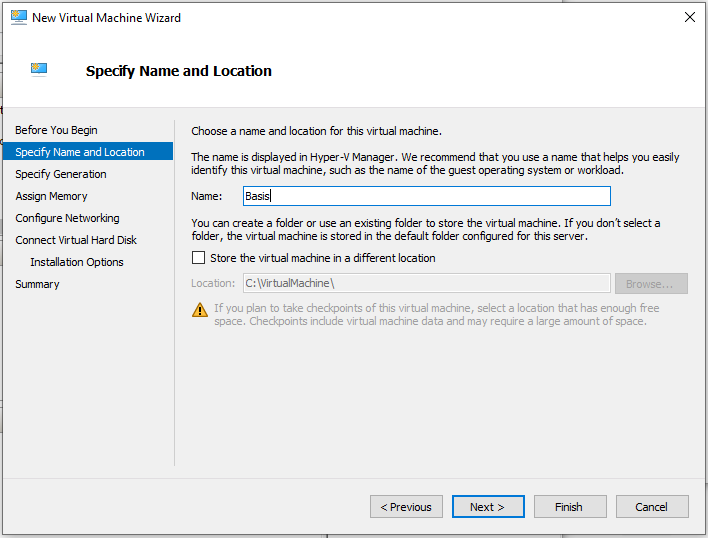This screenshot has width=708, height=538.
Task: Click the Browse... button
Action: [x=651, y=283]
